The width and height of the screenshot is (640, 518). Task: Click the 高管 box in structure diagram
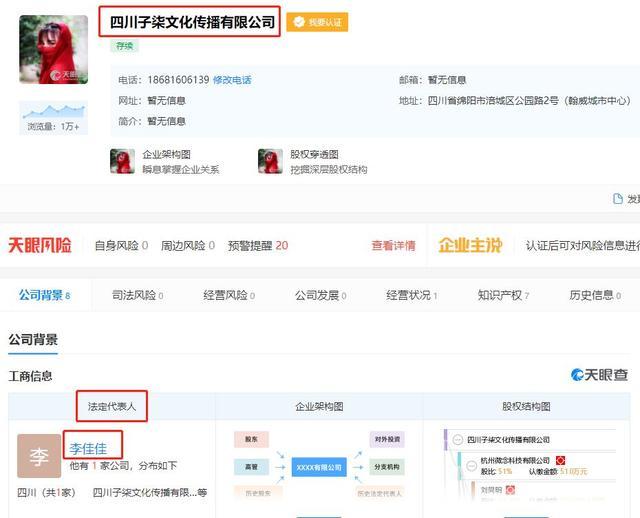[251, 467]
